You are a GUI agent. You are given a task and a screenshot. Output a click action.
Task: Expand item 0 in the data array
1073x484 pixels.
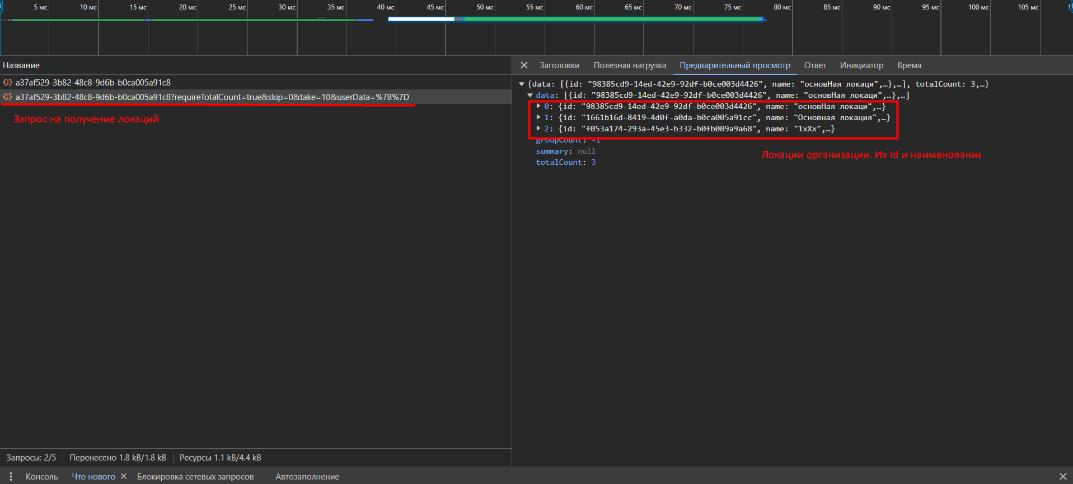point(539,106)
